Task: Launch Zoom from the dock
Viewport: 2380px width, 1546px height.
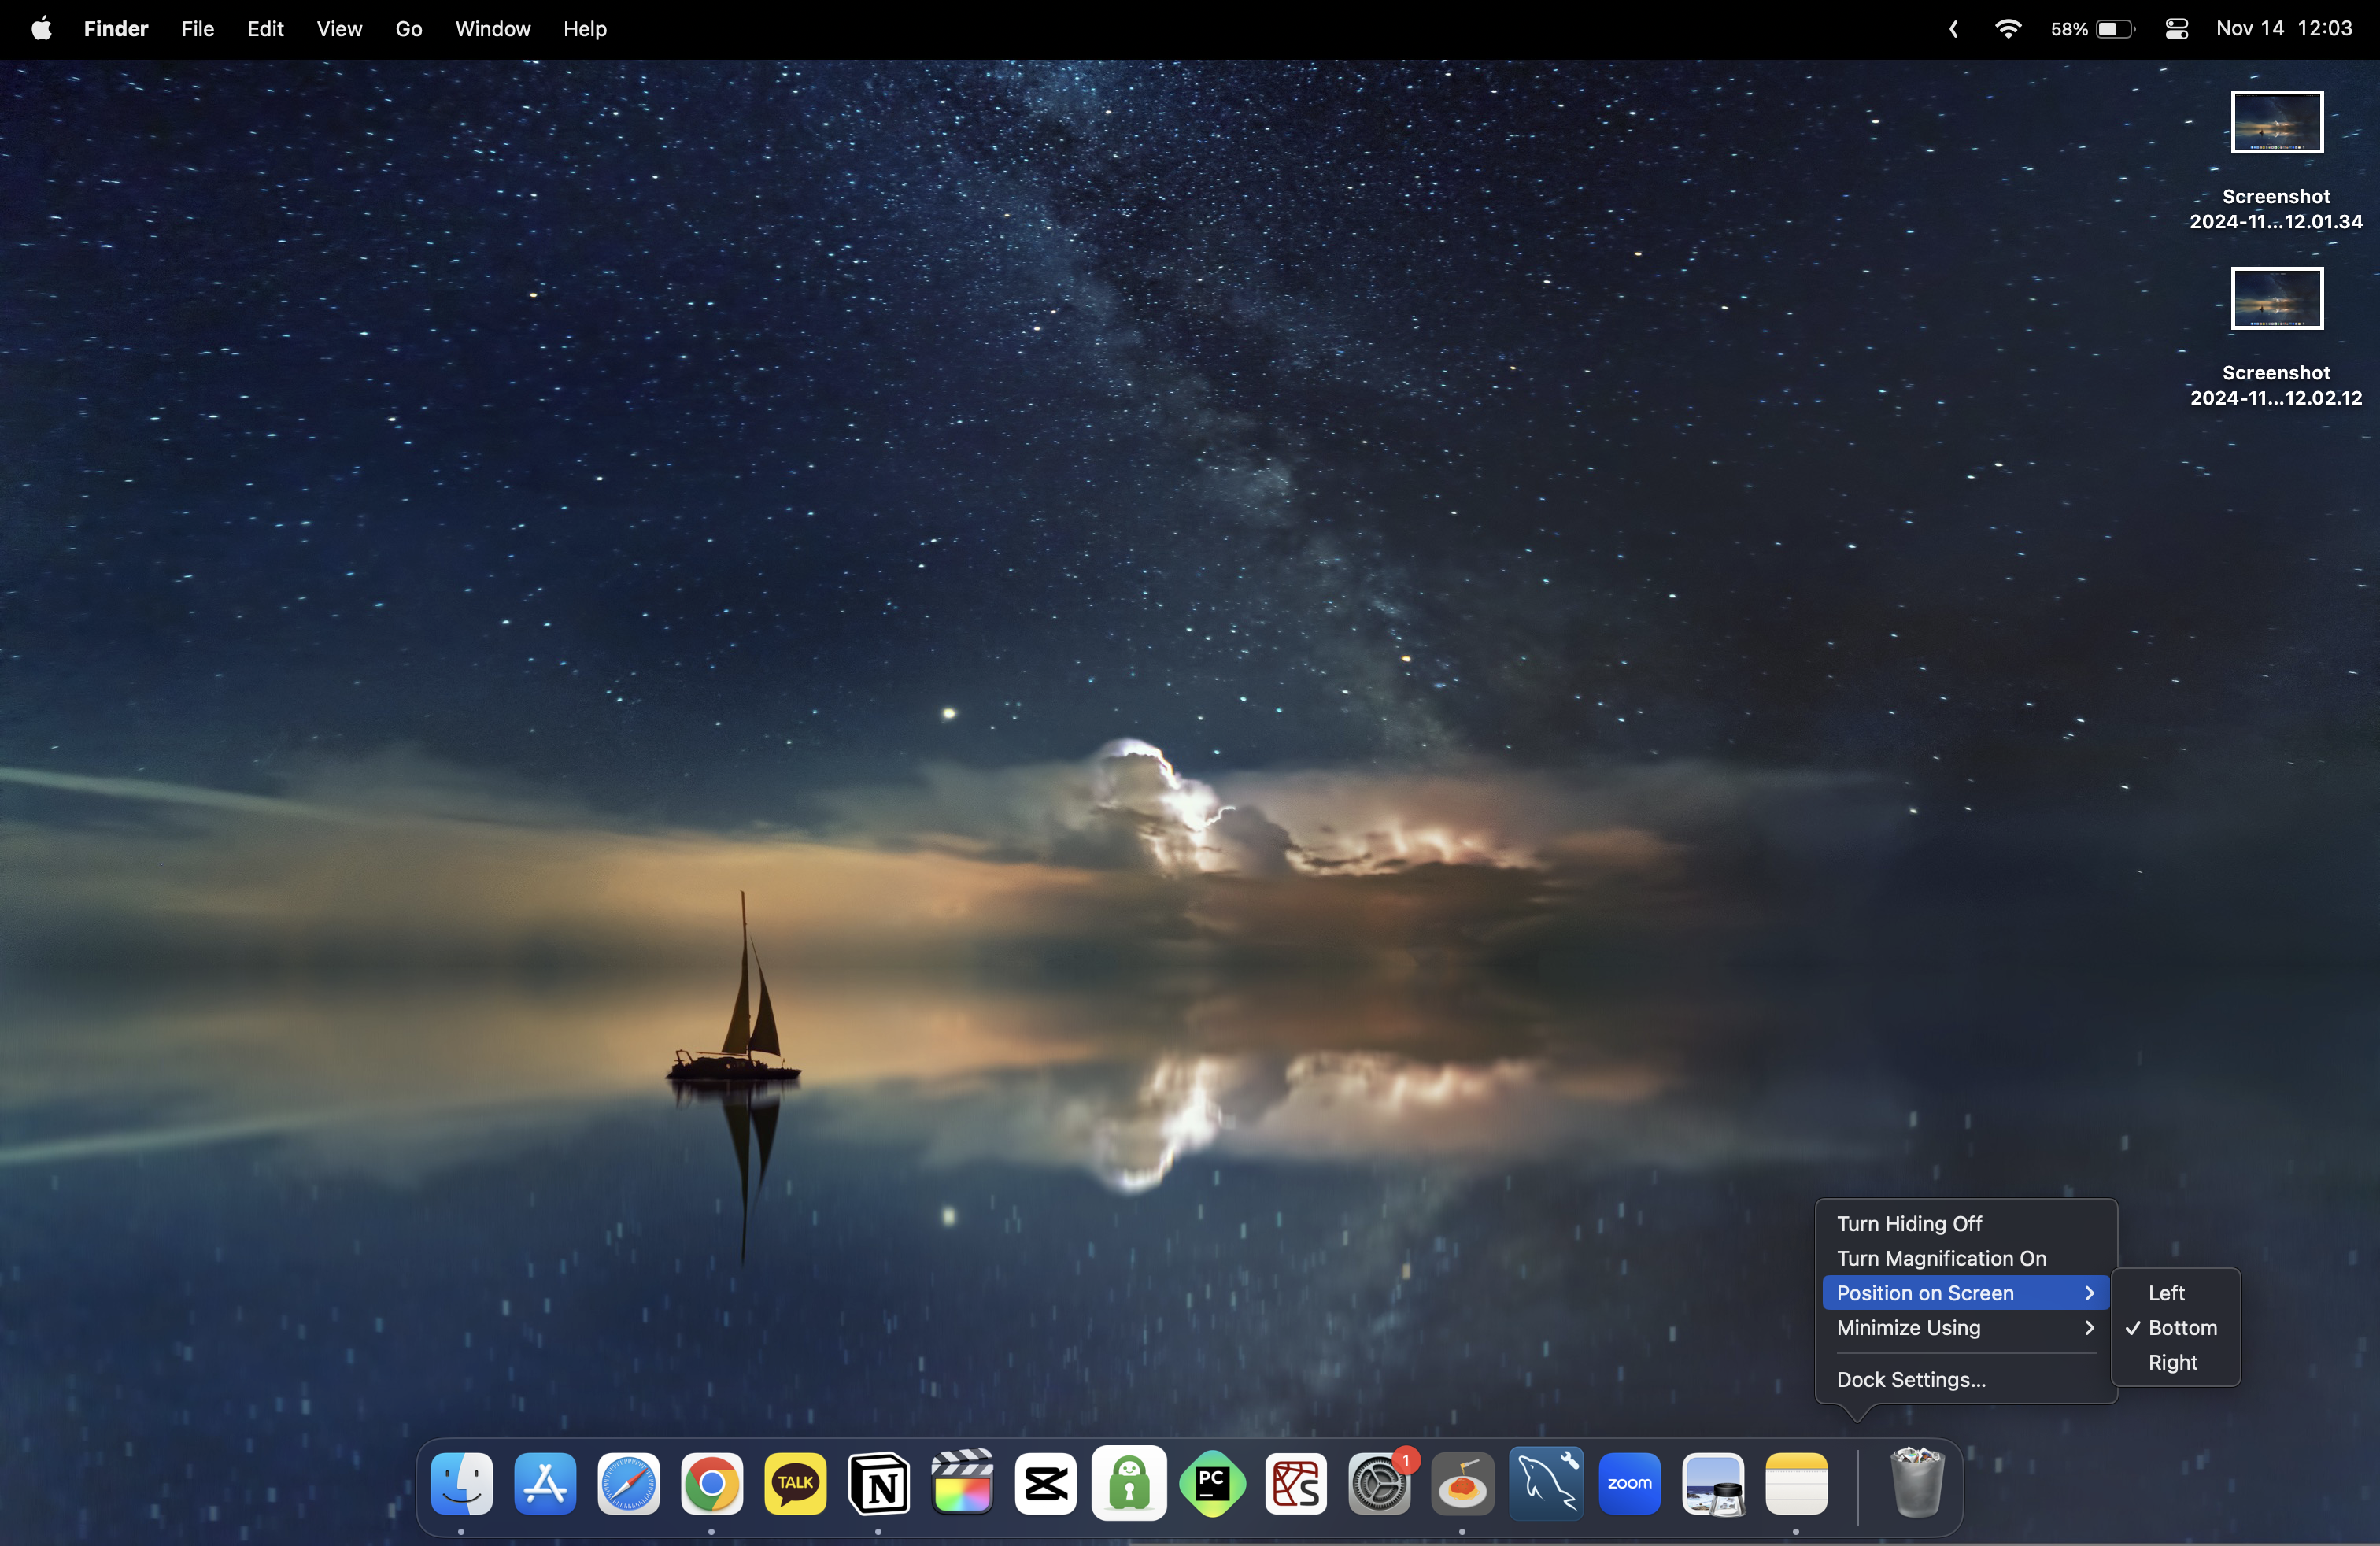Action: (1630, 1484)
